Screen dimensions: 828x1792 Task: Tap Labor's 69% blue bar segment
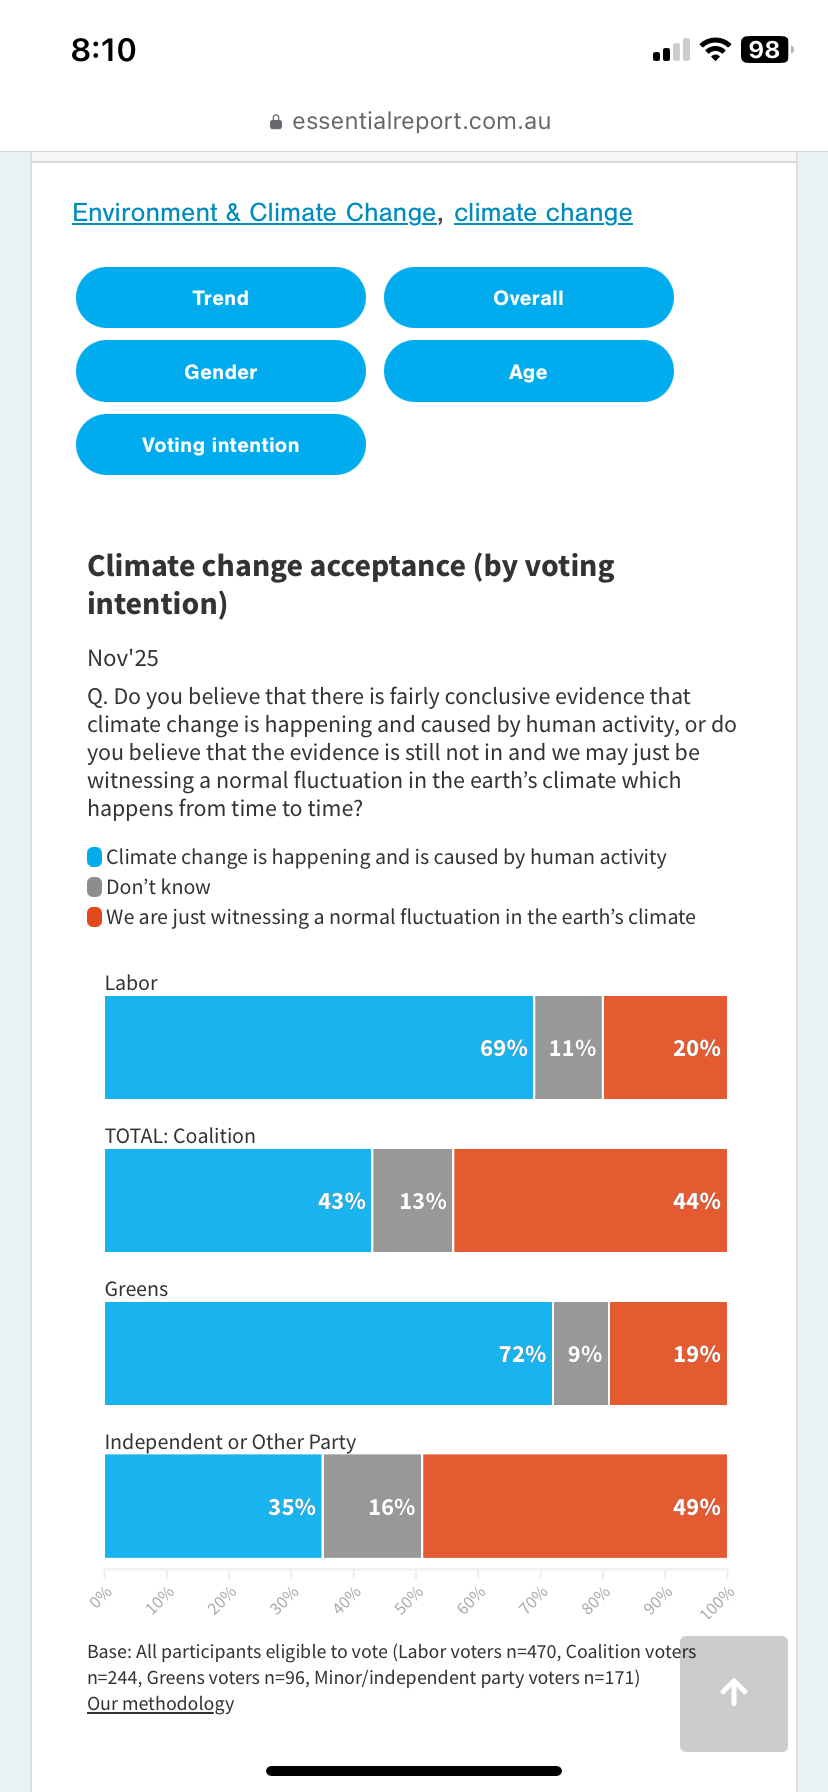(x=319, y=1047)
